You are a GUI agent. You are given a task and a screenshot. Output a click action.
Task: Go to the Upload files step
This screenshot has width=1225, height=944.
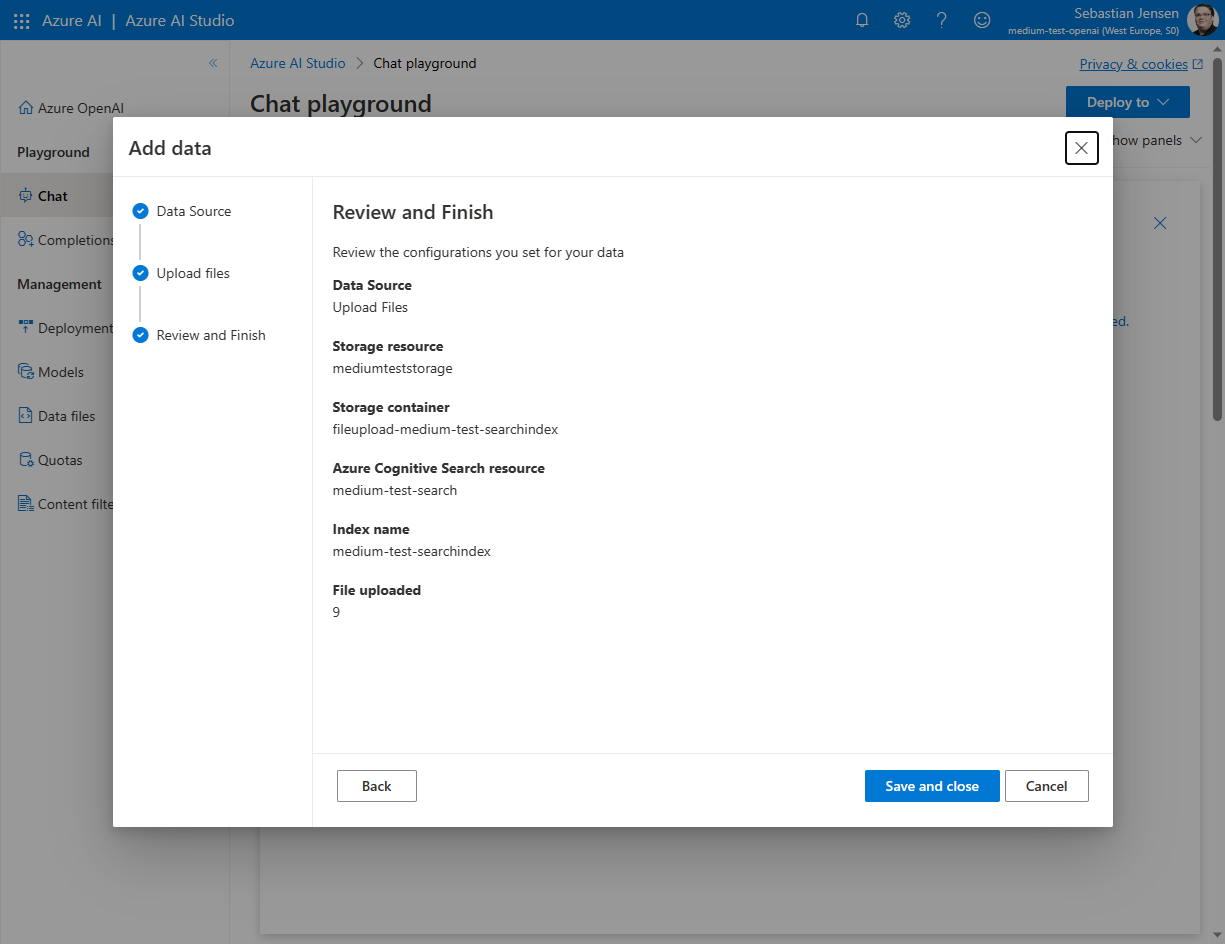[192, 273]
